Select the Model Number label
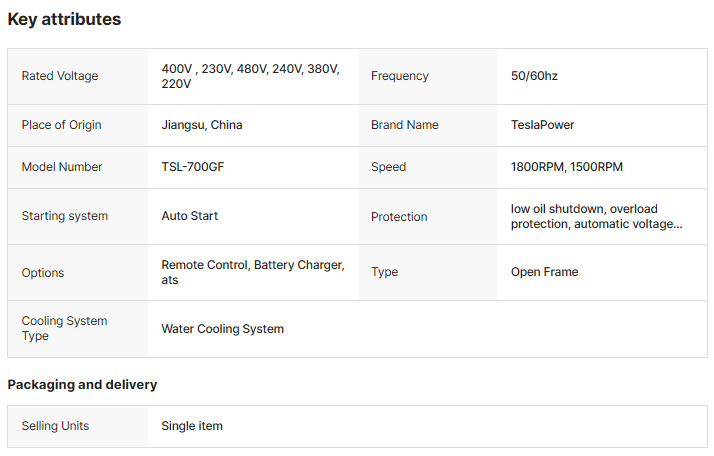This screenshot has height=456, width=714. coord(62,167)
